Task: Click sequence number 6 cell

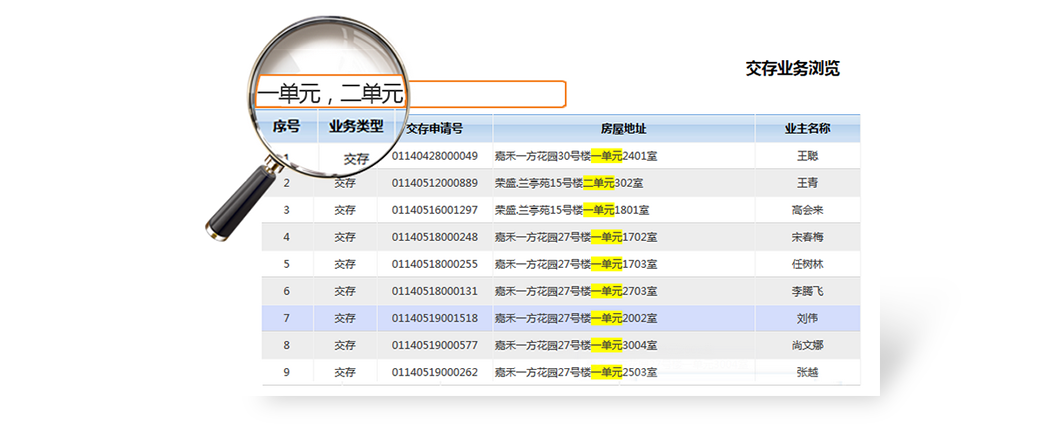Action: pyautogui.click(x=287, y=291)
